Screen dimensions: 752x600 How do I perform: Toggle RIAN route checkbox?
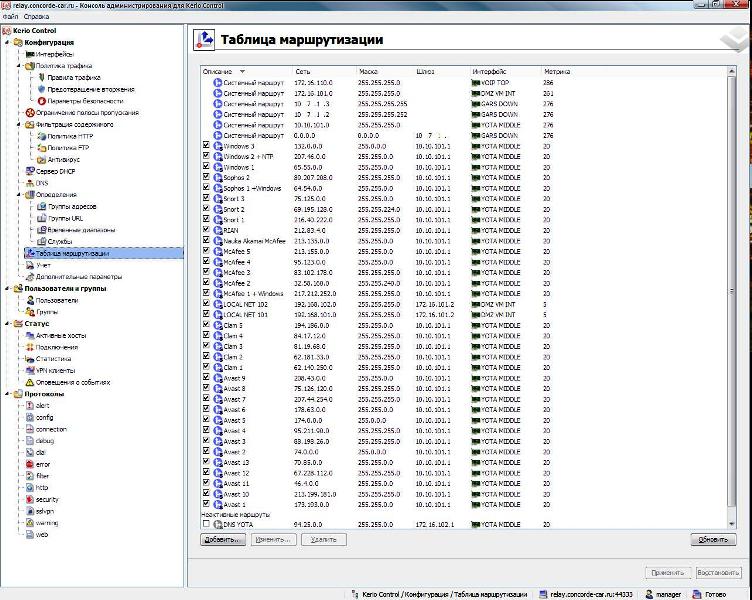[x=206, y=229]
